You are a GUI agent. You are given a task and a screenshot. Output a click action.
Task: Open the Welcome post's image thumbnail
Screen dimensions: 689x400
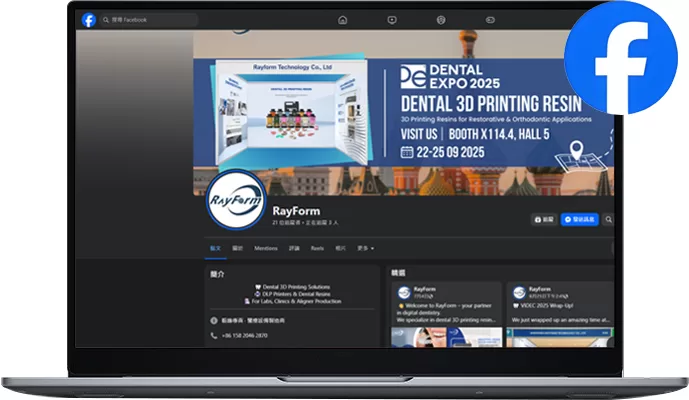point(446,337)
